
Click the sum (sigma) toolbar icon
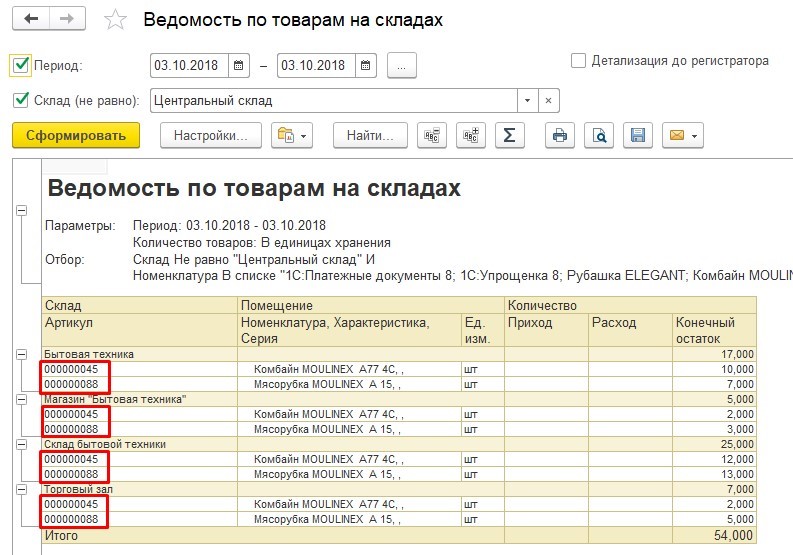(x=510, y=135)
